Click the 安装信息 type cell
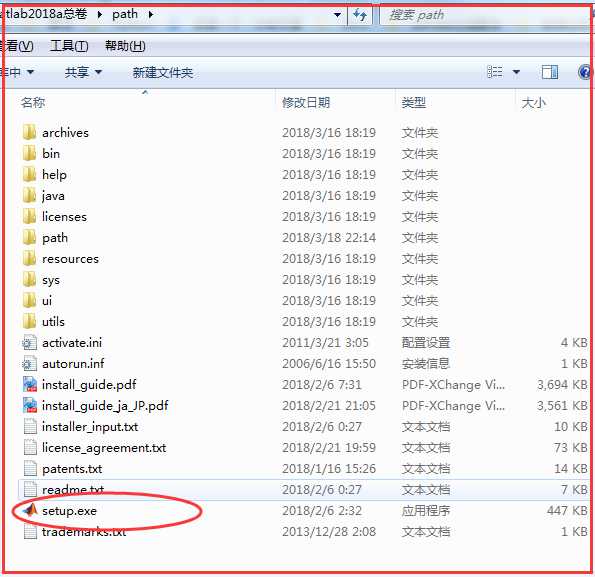The width and height of the screenshot is (595, 577). pos(426,363)
